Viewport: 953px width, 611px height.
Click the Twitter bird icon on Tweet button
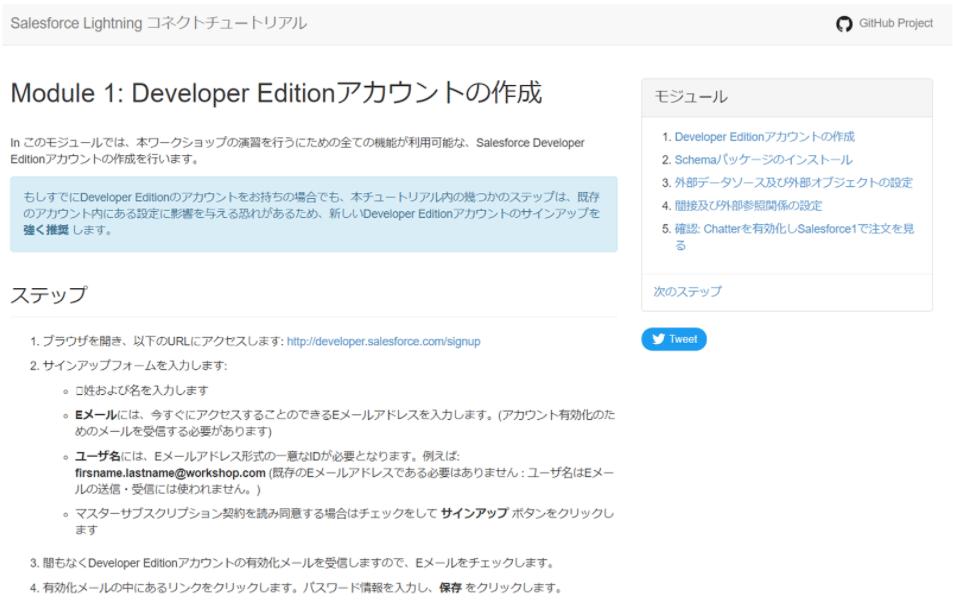pyautogui.click(x=658, y=339)
